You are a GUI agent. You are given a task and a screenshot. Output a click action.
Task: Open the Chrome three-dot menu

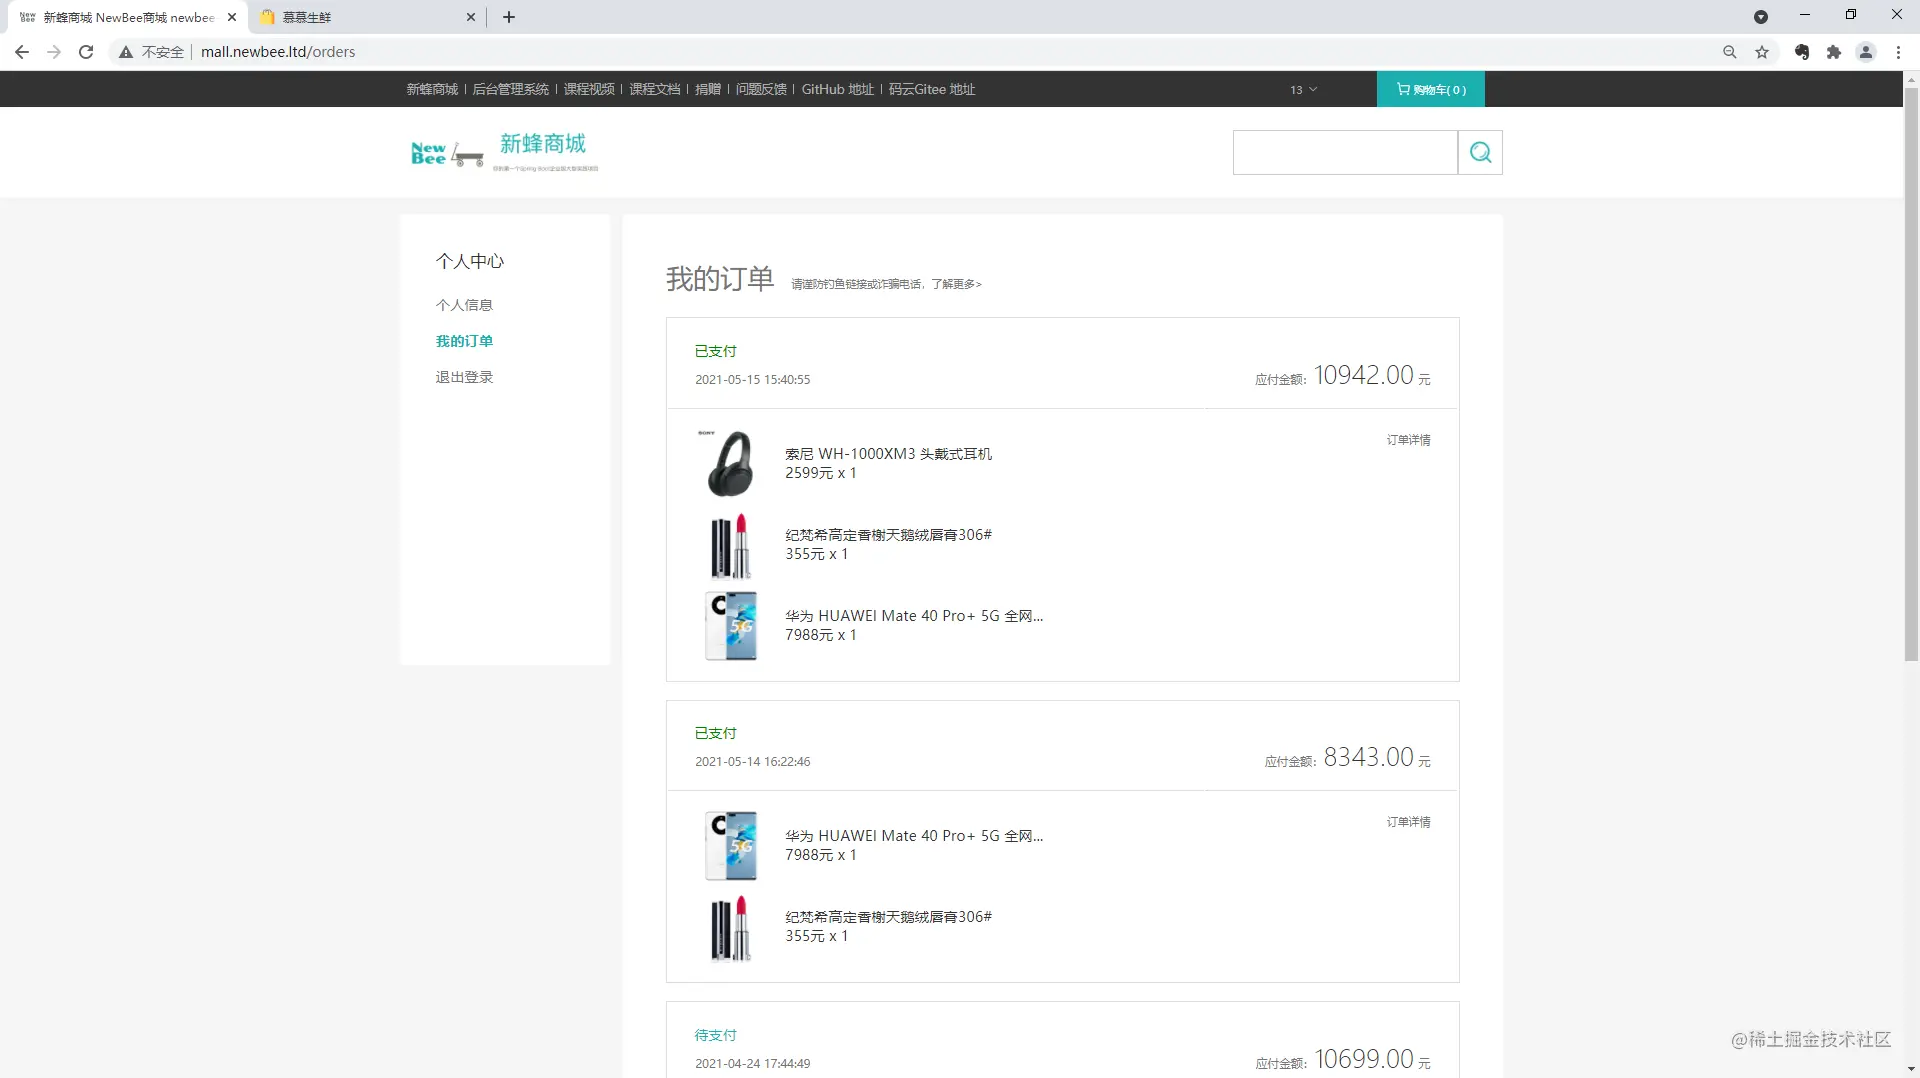(1898, 52)
